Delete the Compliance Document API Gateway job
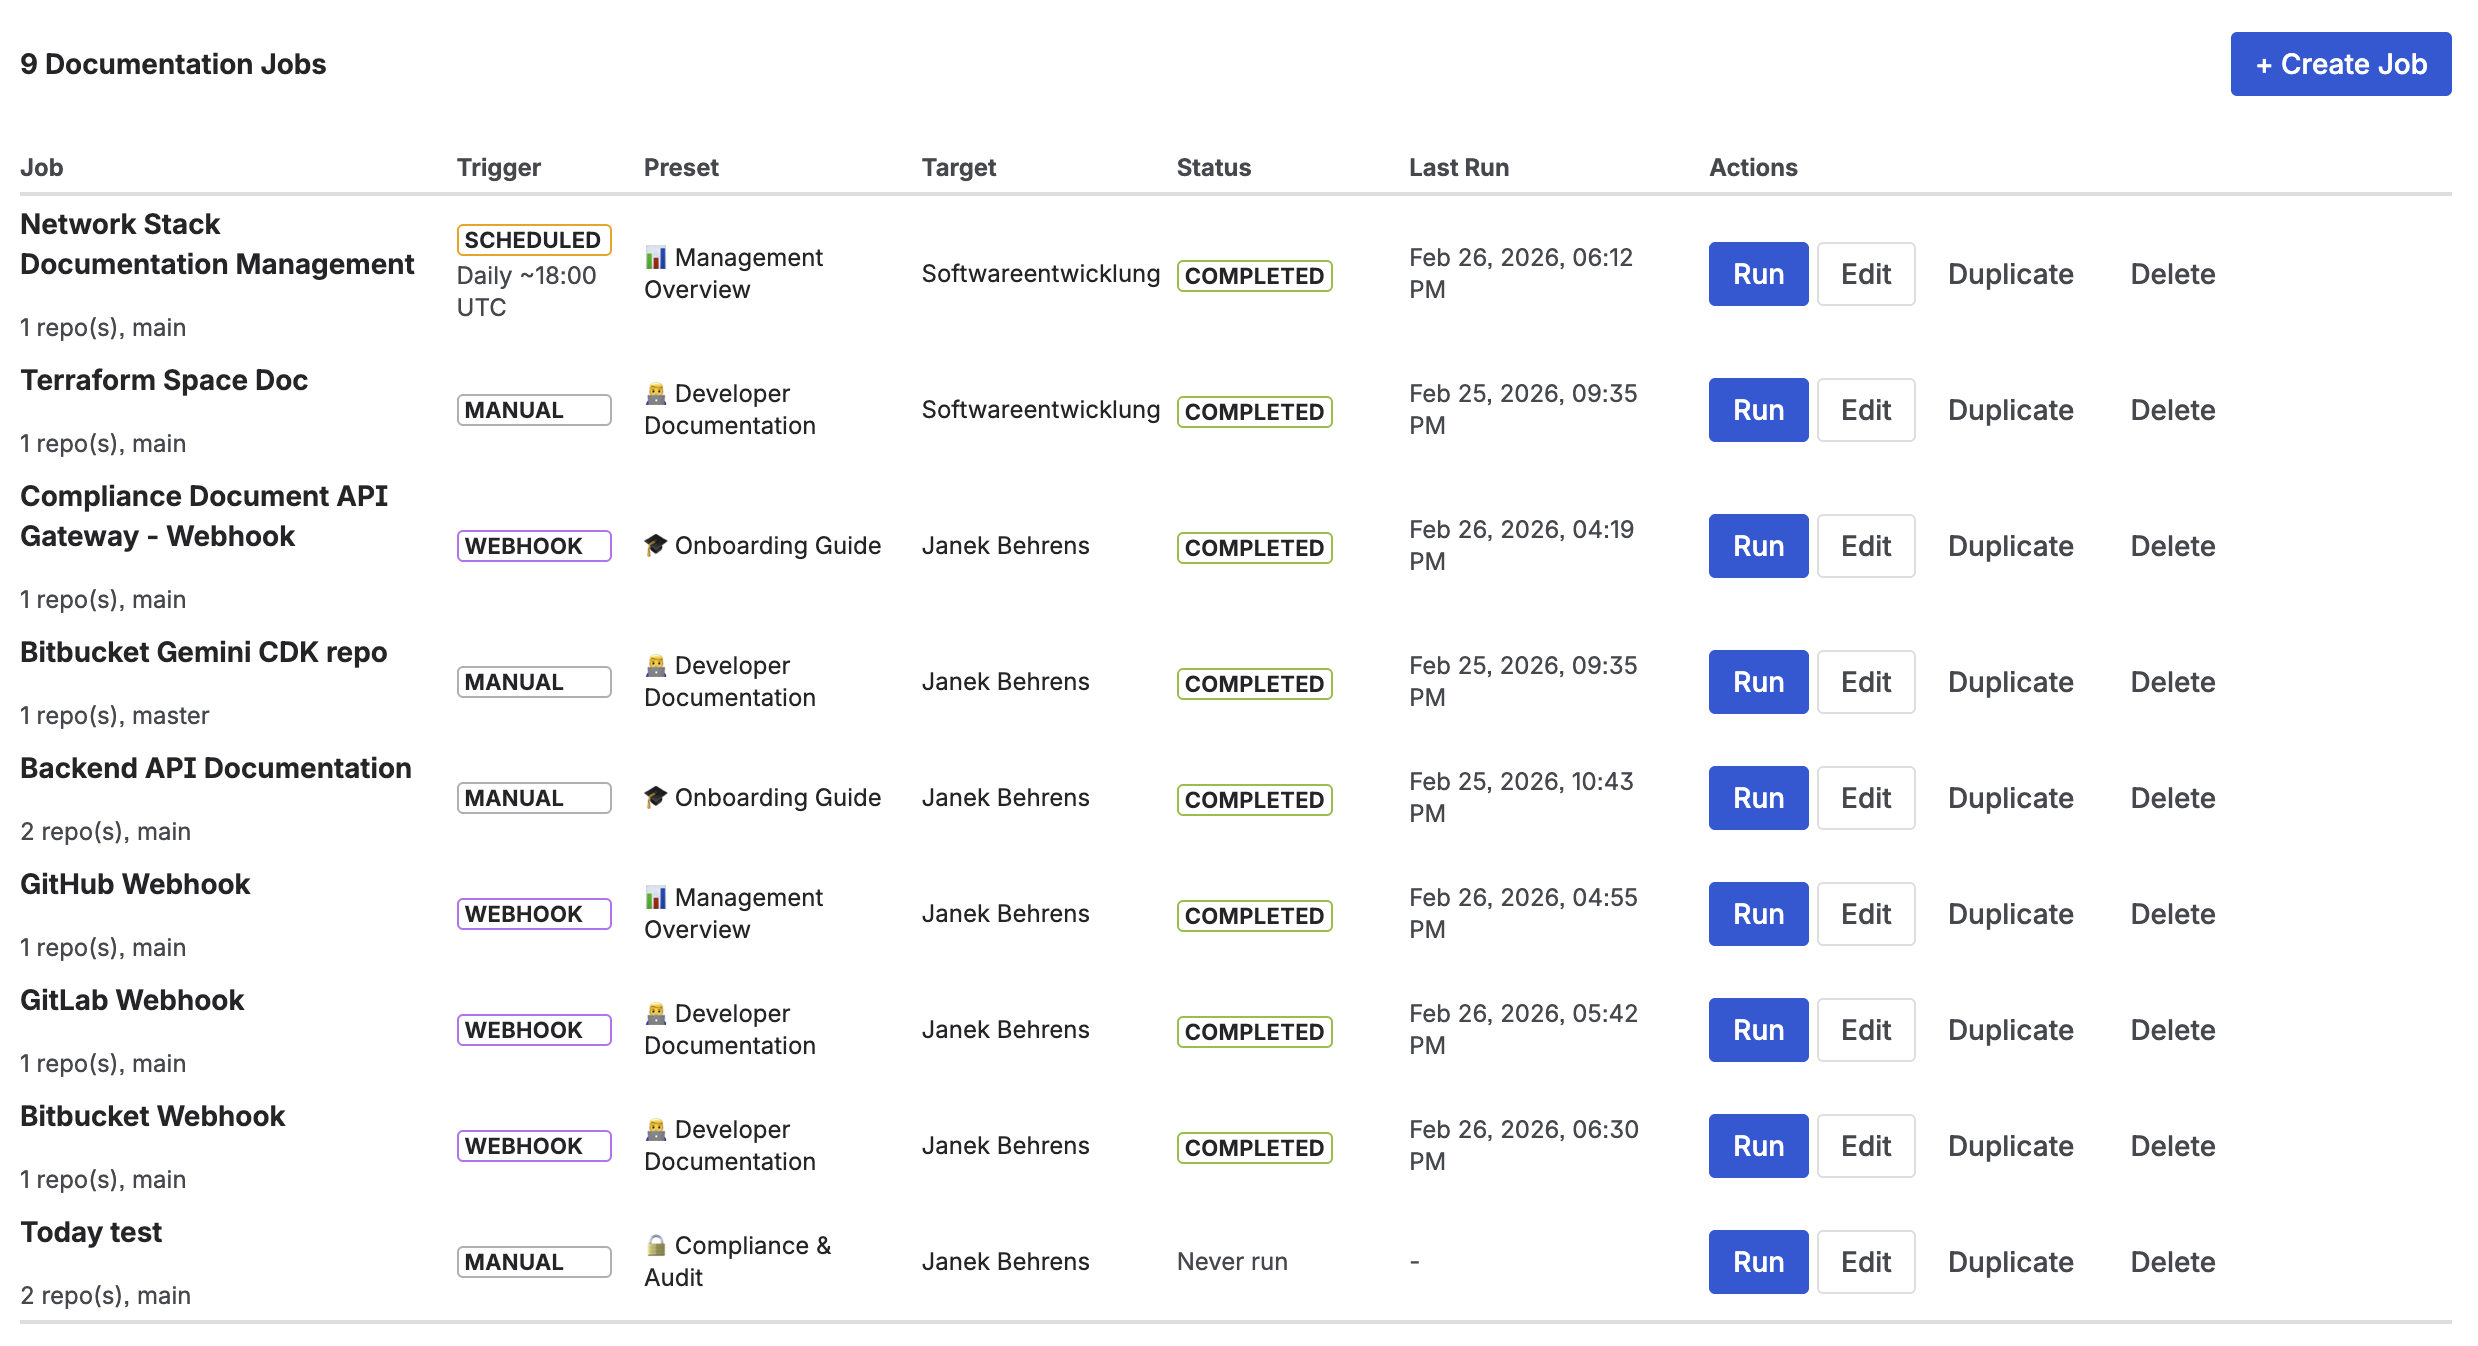Viewport: 2478px width, 1346px height. click(2171, 546)
